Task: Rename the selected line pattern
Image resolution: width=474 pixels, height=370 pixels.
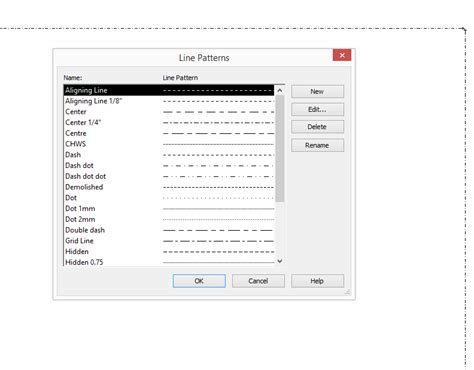Action: (x=317, y=145)
